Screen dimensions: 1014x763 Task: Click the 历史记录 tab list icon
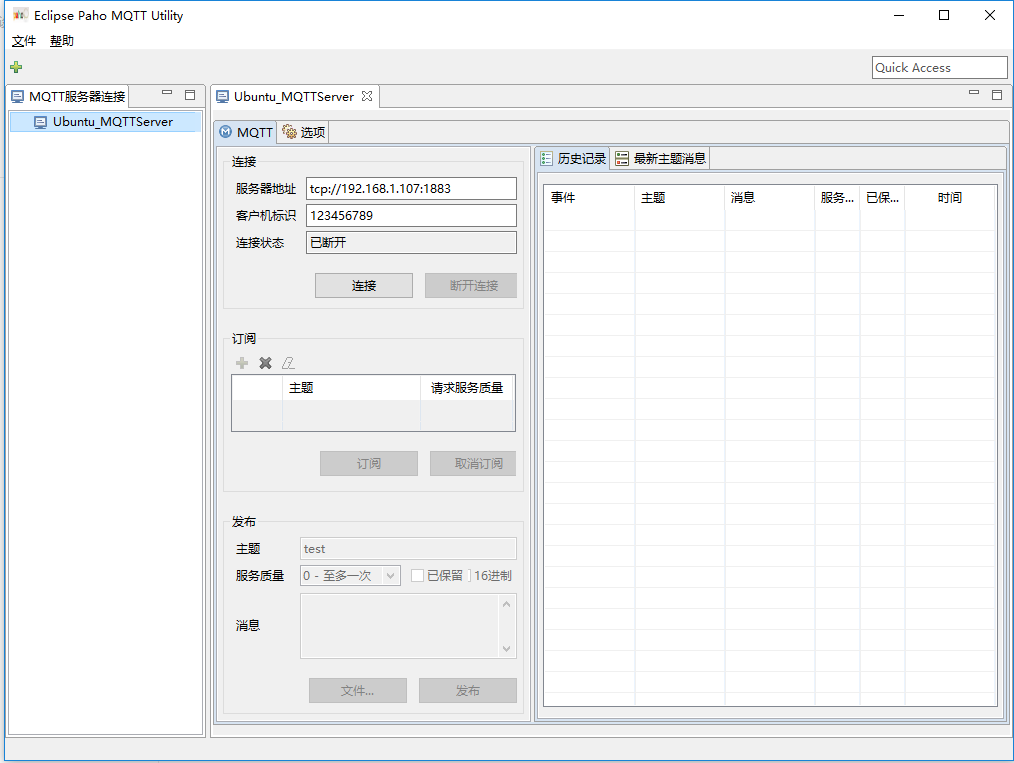click(x=547, y=158)
